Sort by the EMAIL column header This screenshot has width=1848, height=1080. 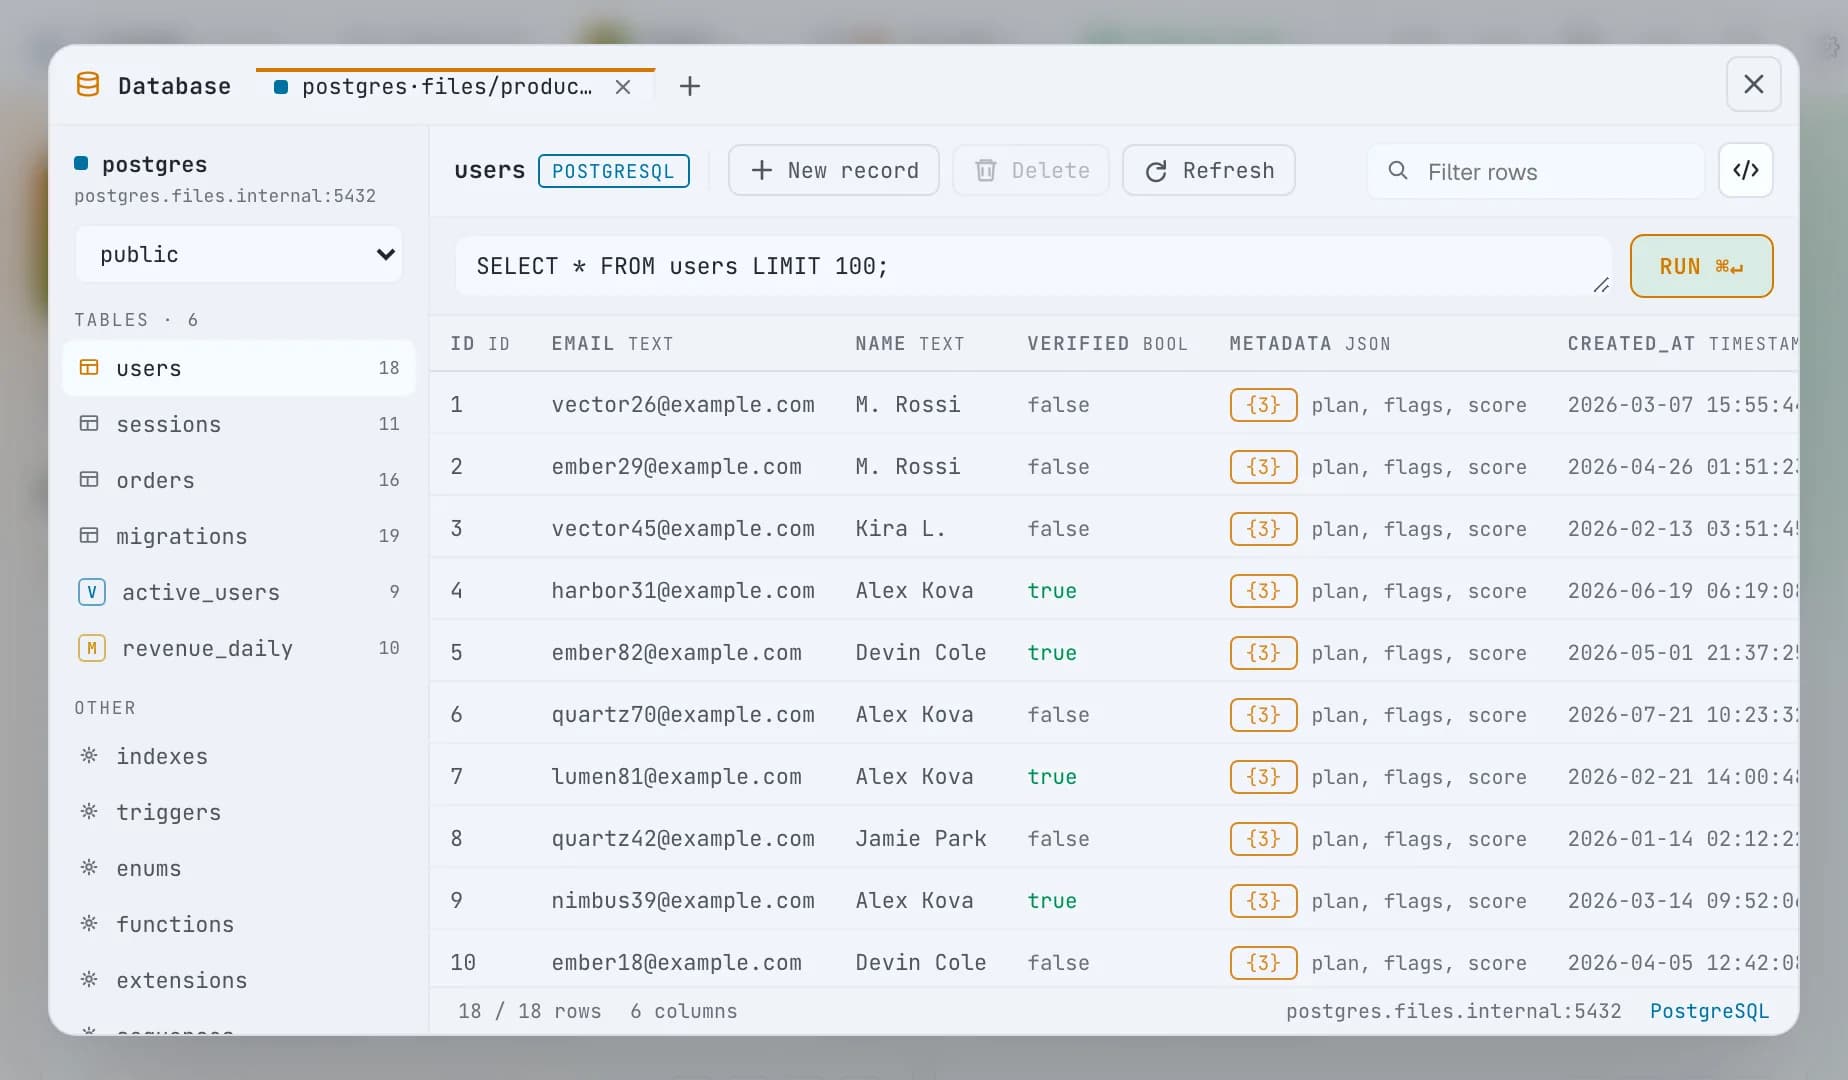click(x=612, y=344)
